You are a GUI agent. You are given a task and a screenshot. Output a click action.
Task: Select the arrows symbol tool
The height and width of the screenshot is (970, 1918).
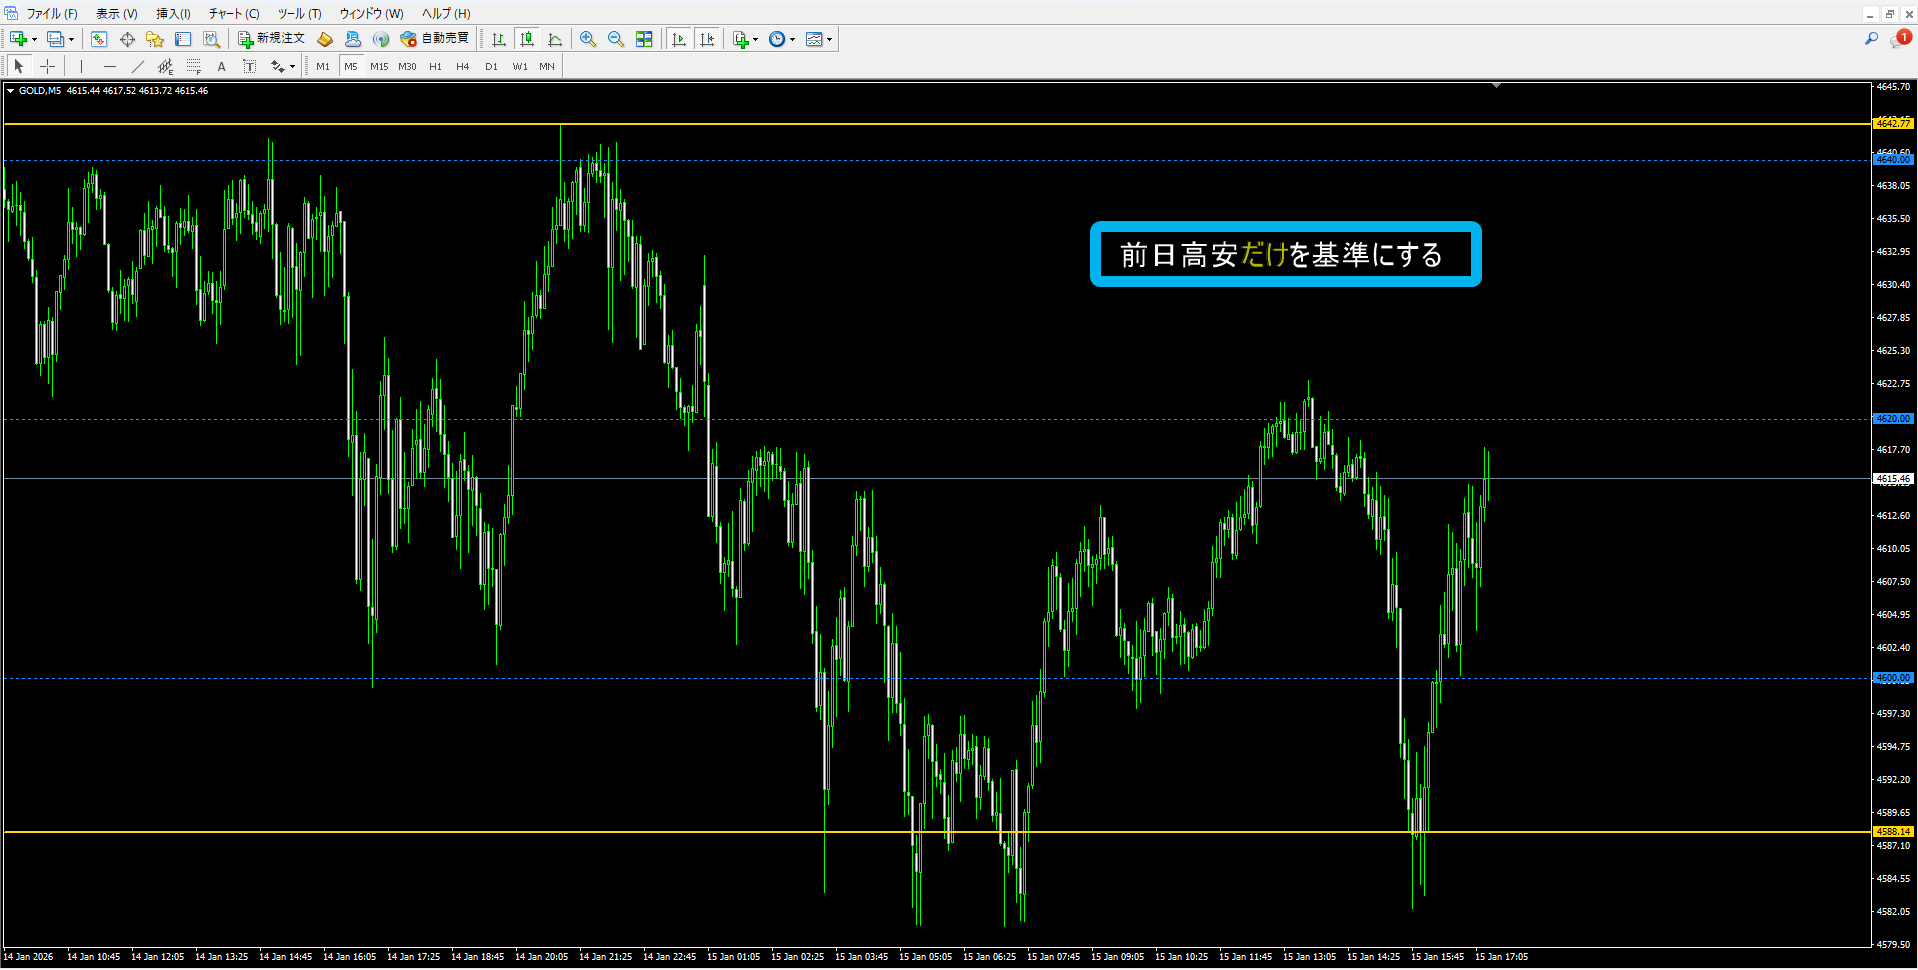pyautogui.click(x=278, y=66)
